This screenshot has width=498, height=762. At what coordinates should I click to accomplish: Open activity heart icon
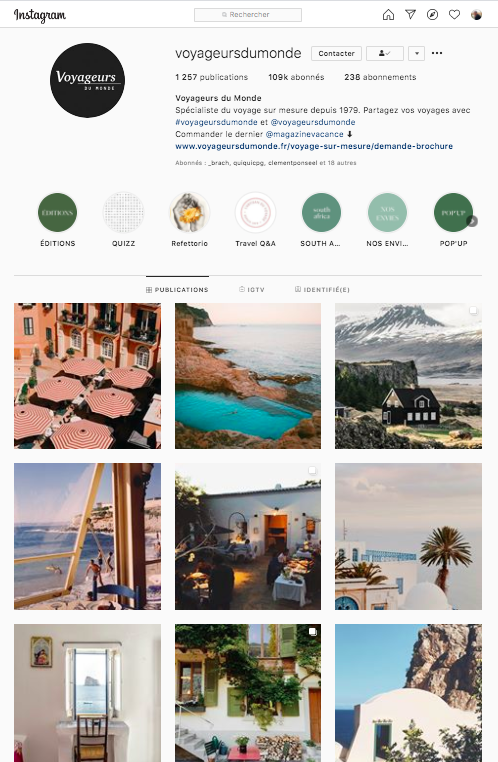tap(454, 15)
